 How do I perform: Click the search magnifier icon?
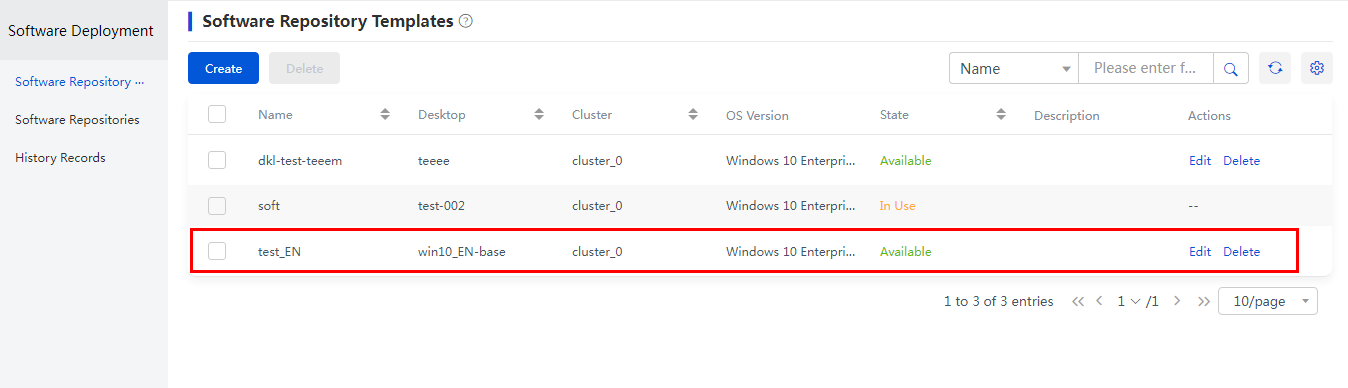point(1231,68)
